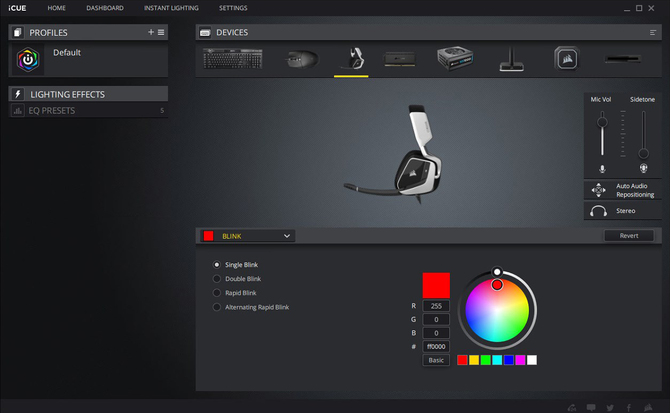
Task: Click the B value input field
Action: [436, 333]
